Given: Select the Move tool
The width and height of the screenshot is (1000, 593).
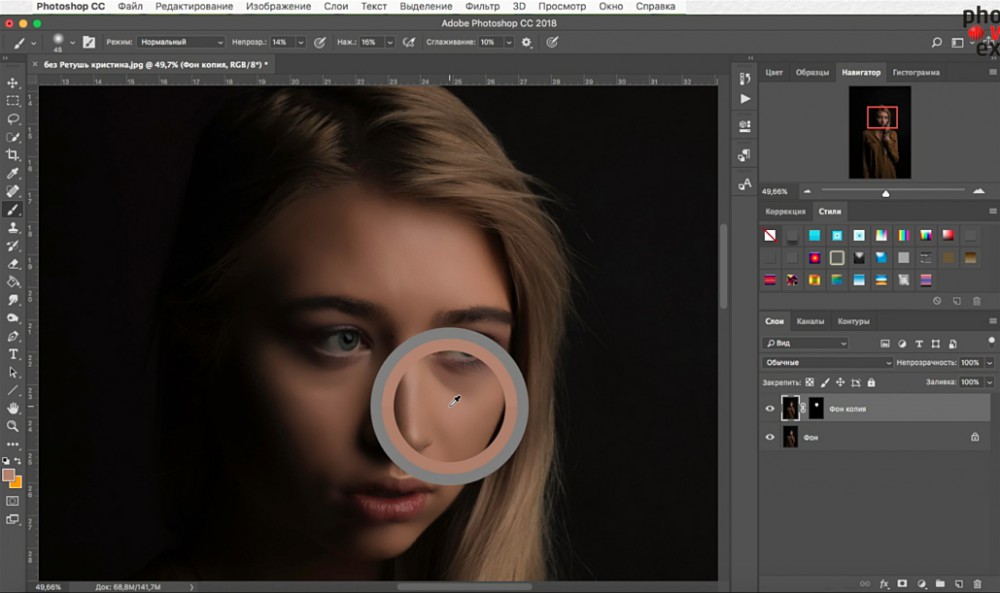Looking at the screenshot, I should pyautogui.click(x=13, y=83).
